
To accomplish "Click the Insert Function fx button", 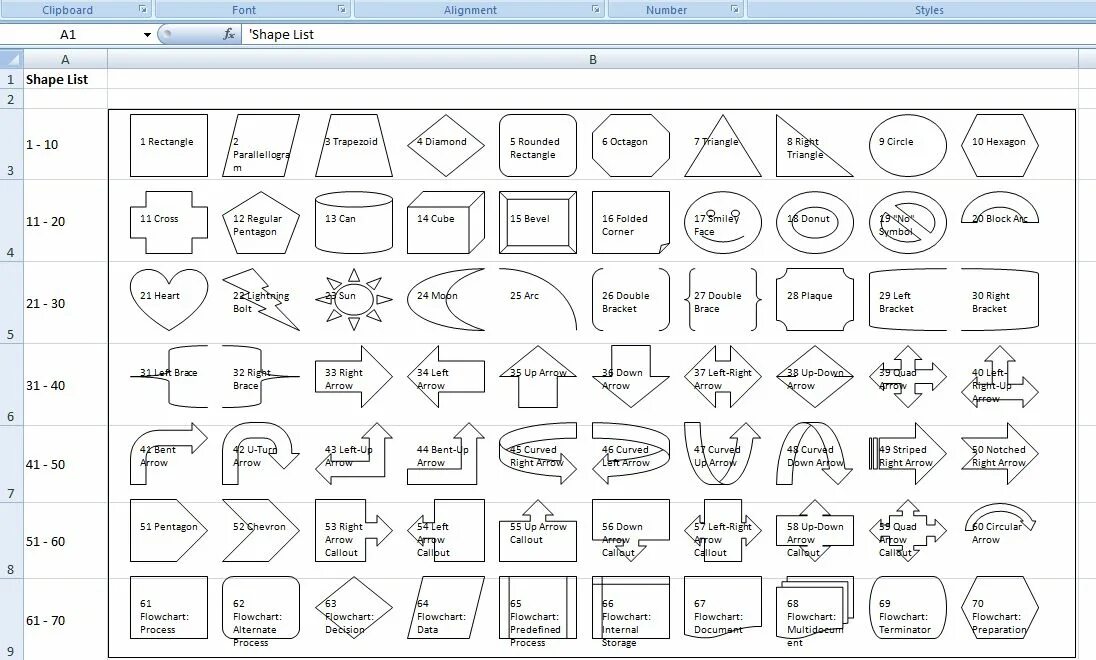I will click(228, 33).
